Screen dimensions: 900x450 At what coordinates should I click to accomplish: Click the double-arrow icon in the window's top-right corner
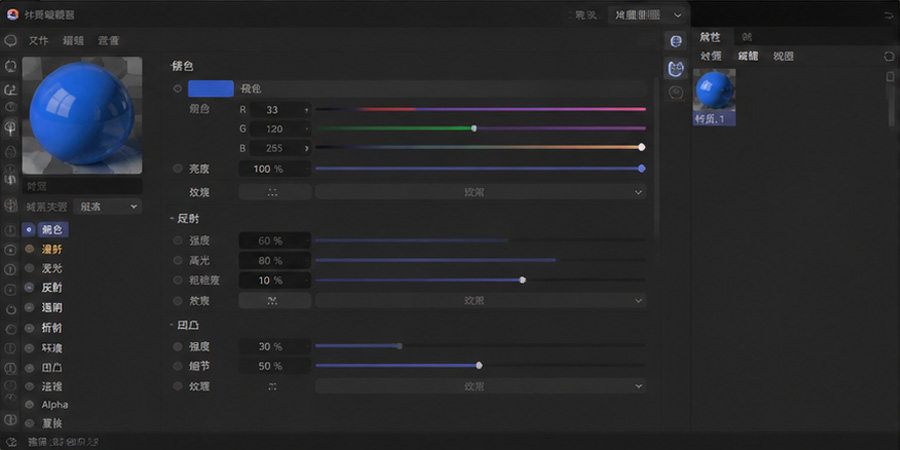click(889, 15)
